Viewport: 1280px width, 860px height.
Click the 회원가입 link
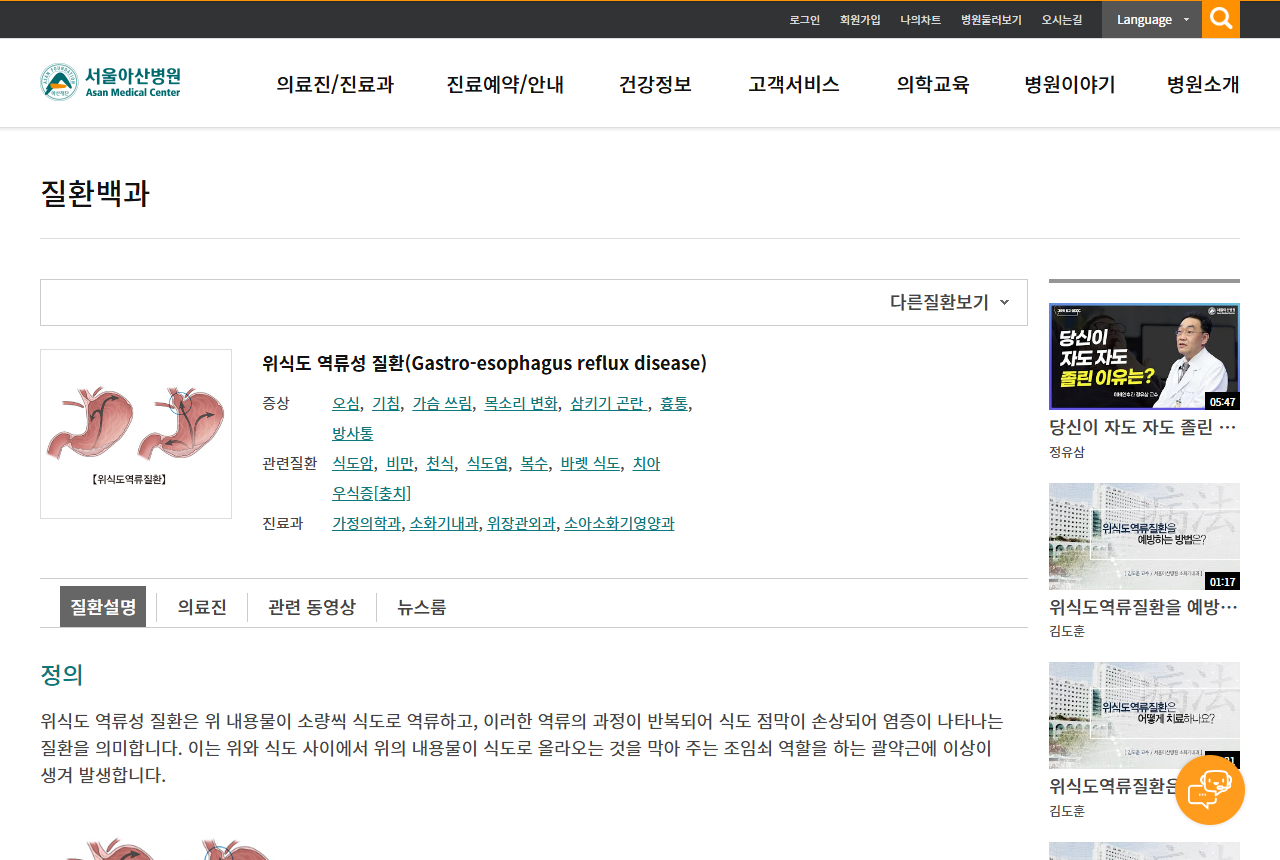click(x=860, y=20)
